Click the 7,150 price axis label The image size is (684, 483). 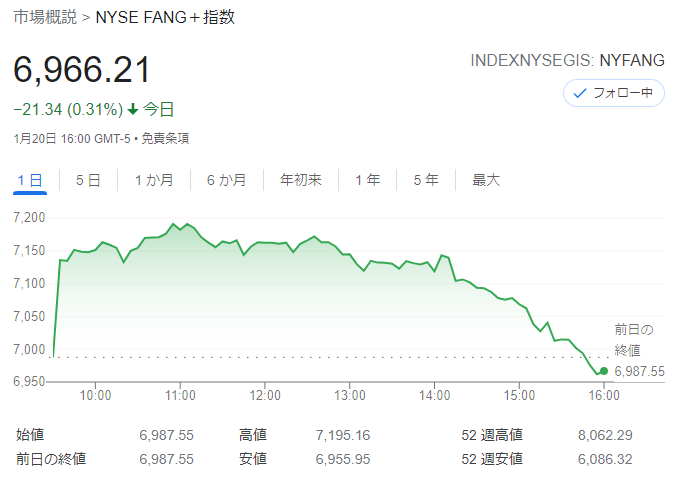pyautogui.click(x=29, y=250)
